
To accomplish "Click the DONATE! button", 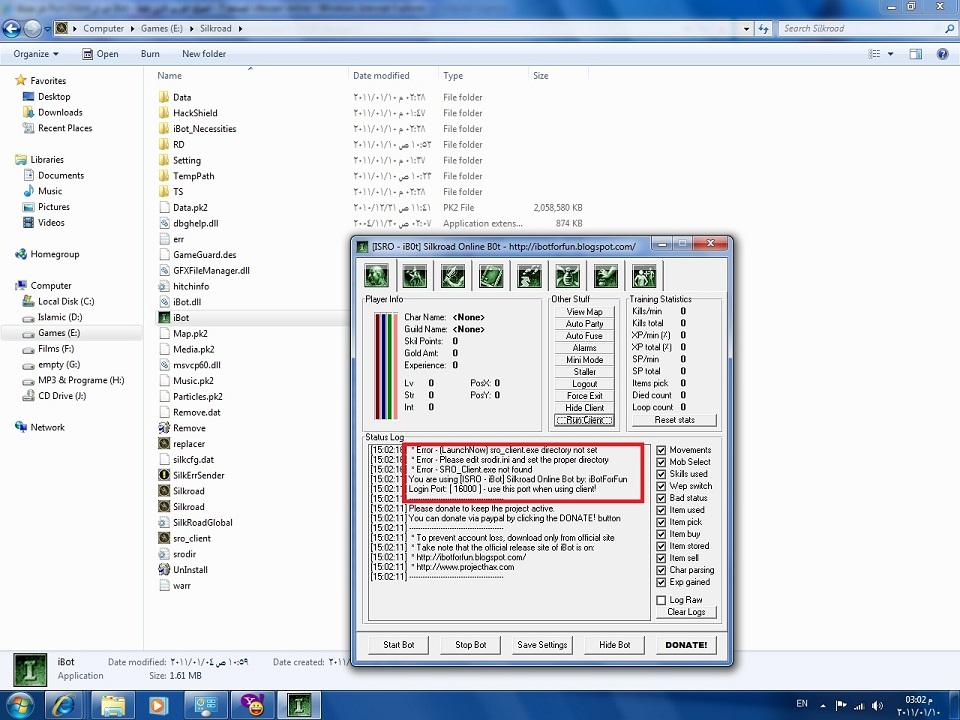I will [x=686, y=645].
